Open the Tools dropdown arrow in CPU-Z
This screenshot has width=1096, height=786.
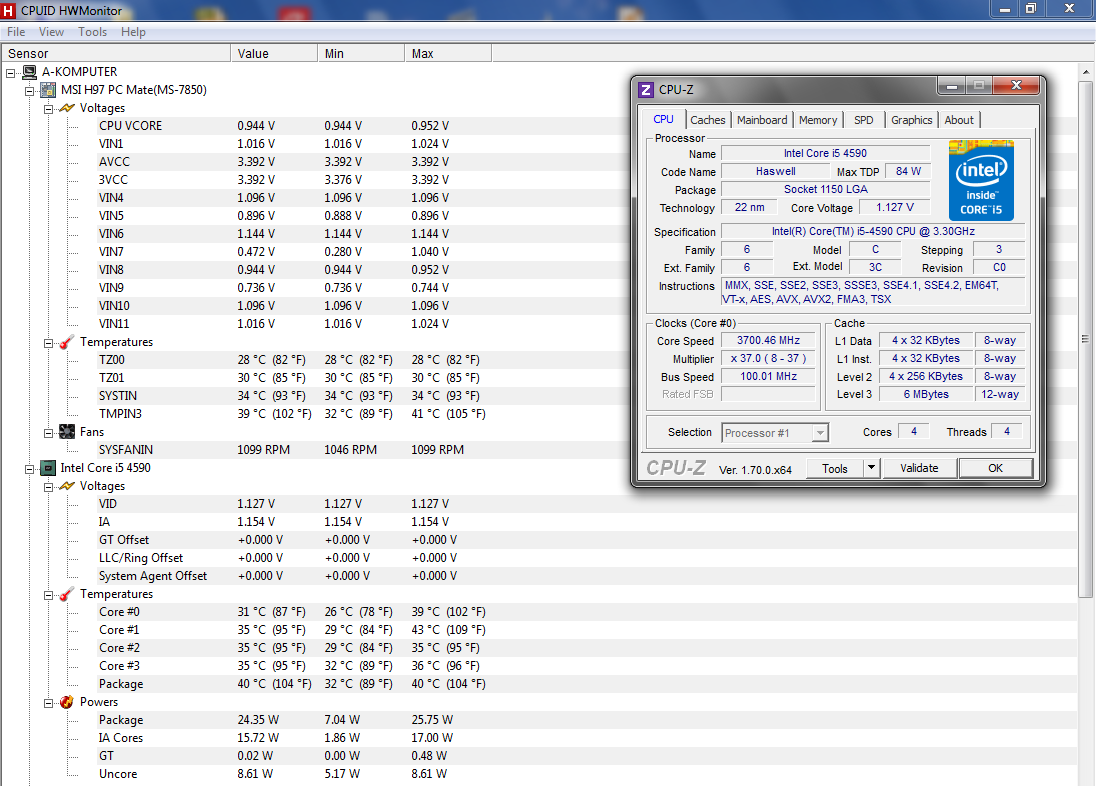870,468
